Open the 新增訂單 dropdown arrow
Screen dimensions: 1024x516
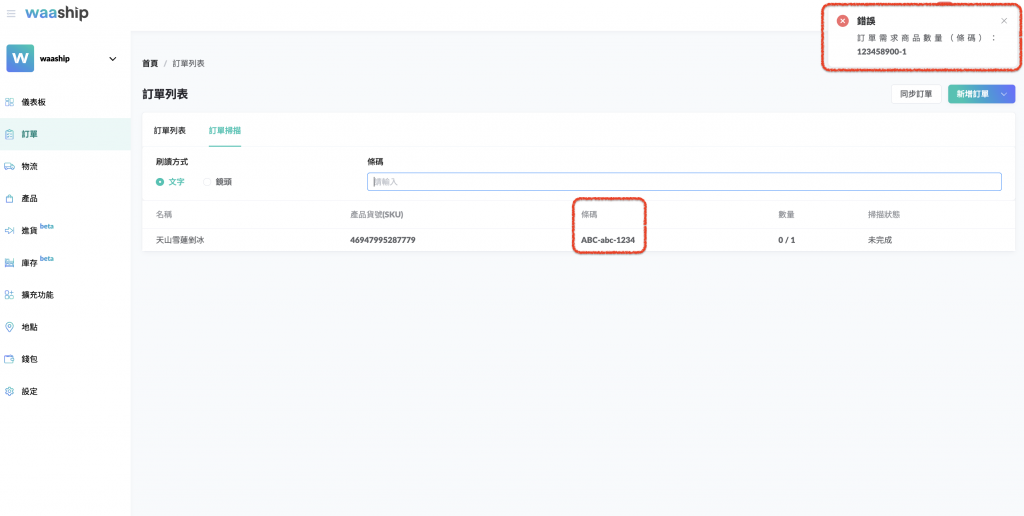pos(1004,94)
